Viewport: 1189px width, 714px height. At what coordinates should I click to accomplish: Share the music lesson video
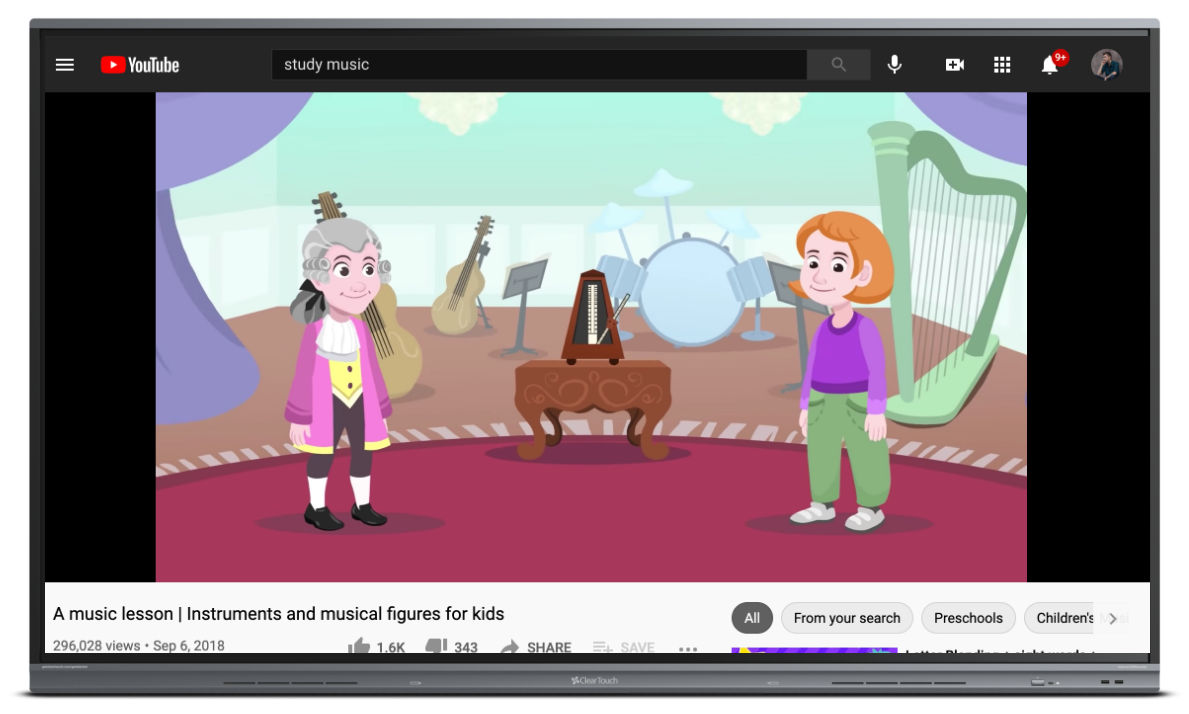536,647
